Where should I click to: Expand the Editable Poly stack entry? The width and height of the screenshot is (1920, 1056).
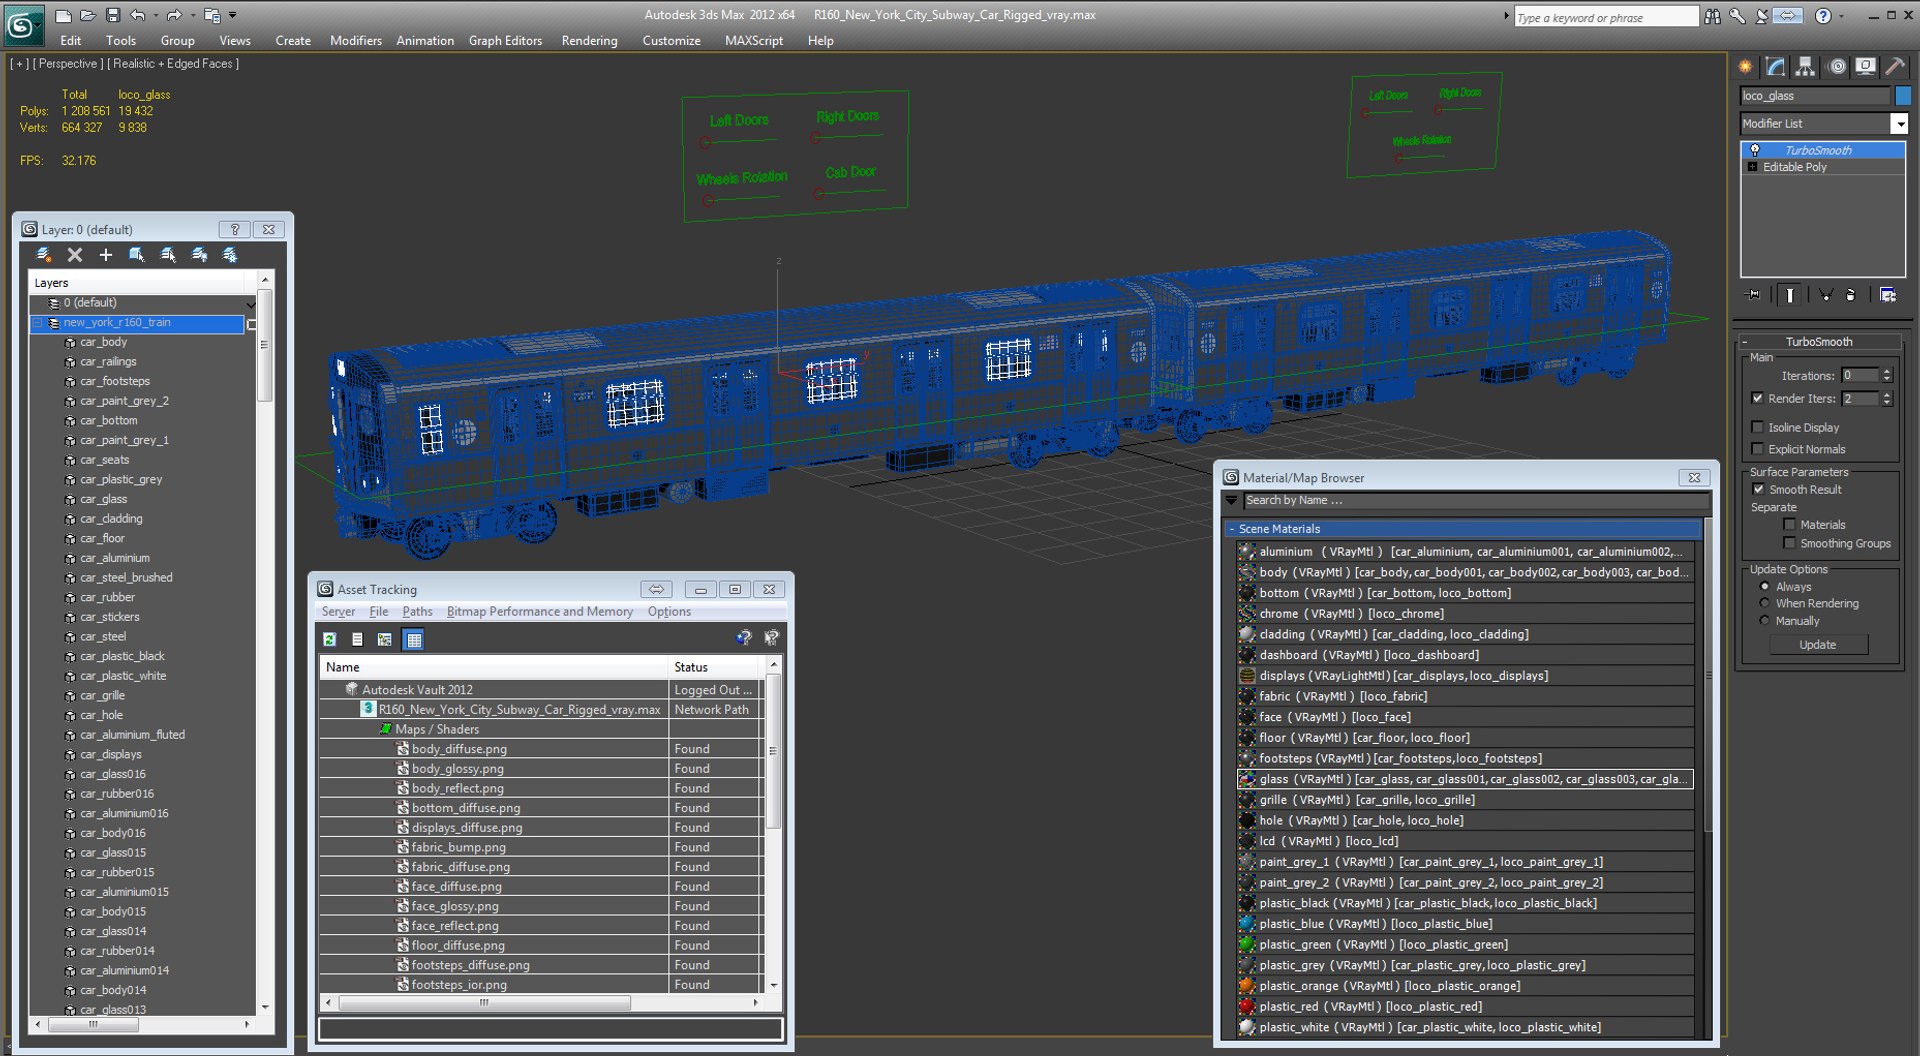click(1752, 167)
